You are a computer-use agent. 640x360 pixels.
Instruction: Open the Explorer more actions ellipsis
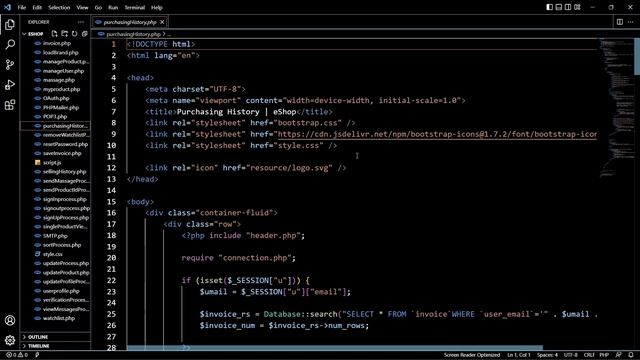81,22
